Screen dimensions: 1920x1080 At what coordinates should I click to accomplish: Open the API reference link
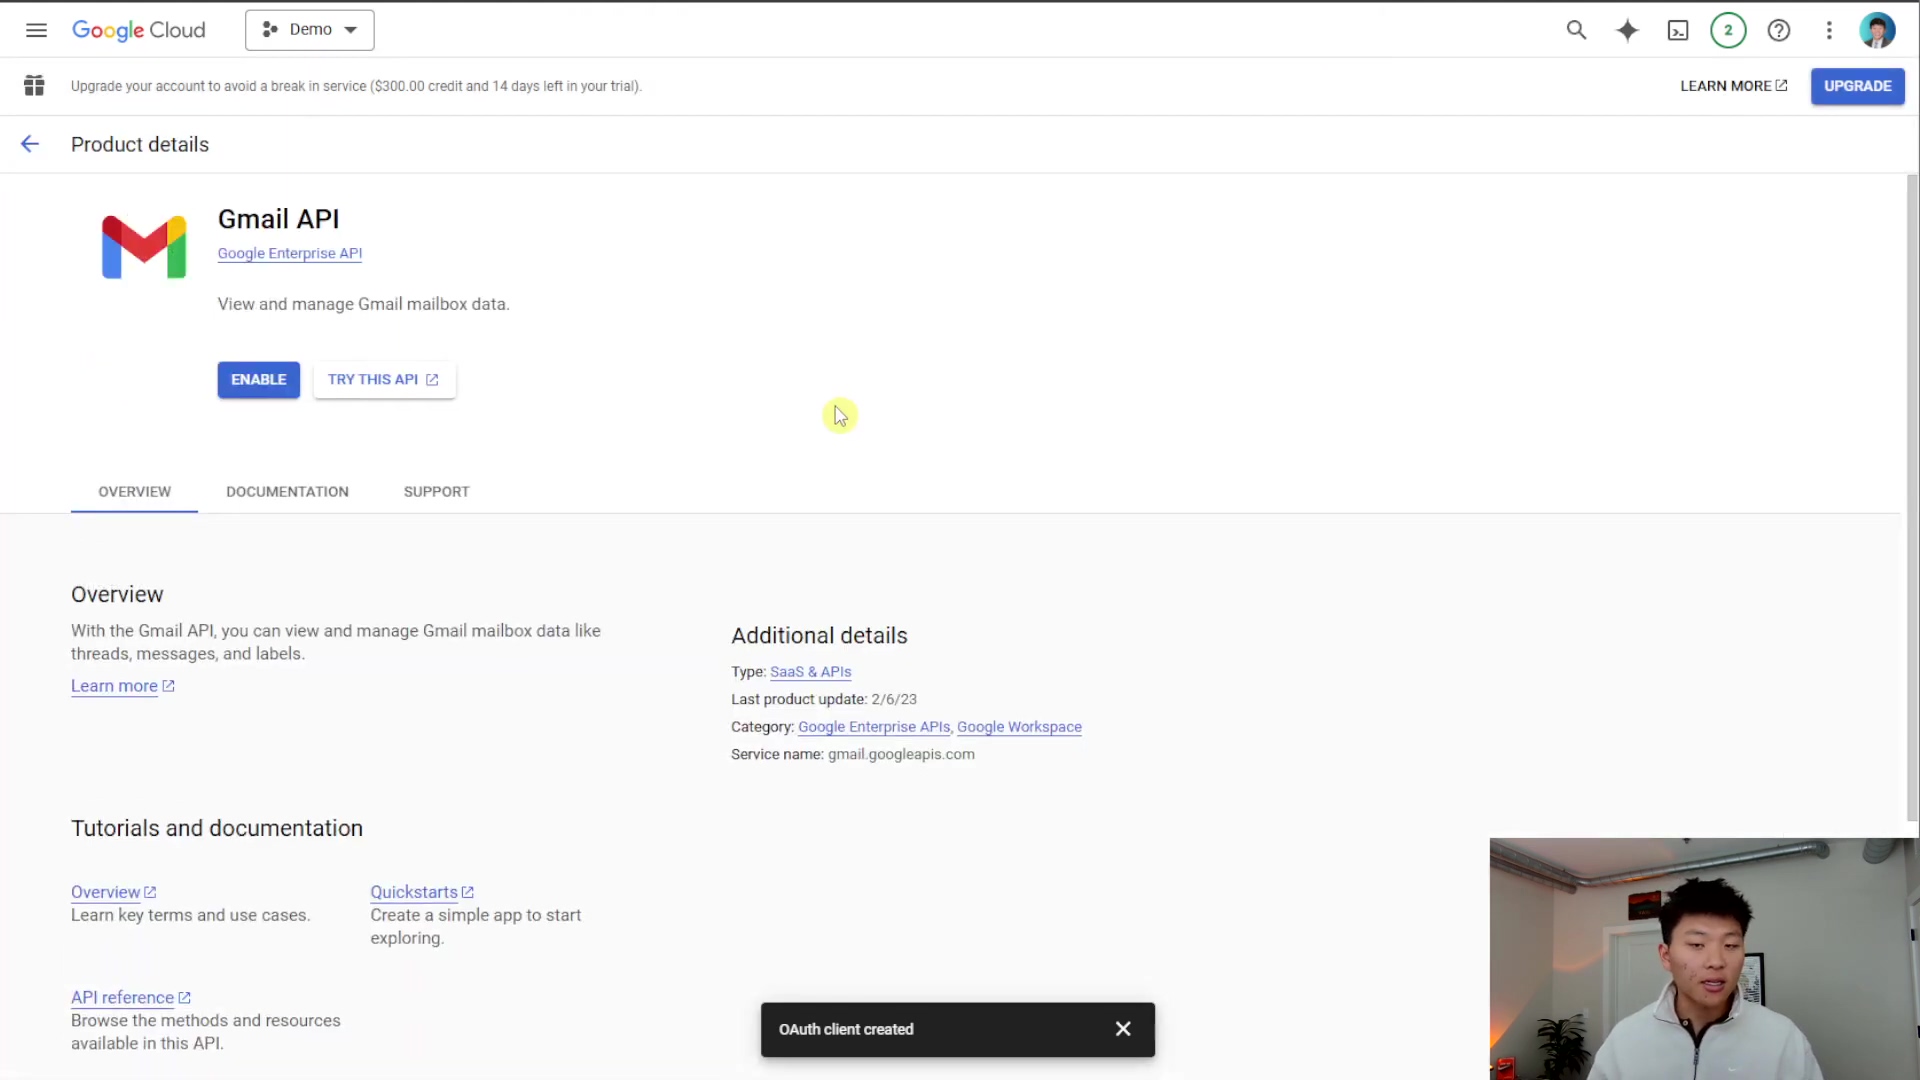130,997
